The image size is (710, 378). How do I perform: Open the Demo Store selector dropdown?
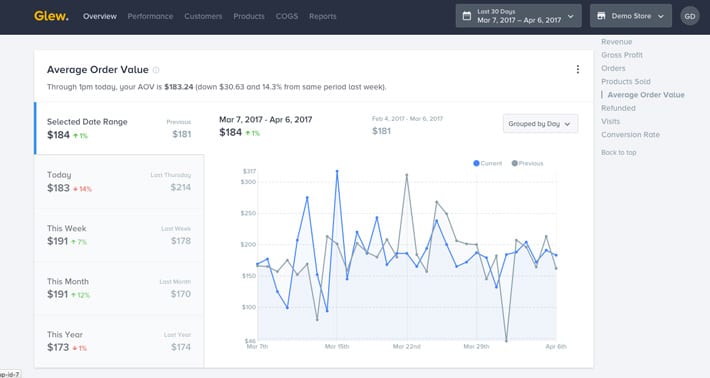pyautogui.click(x=631, y=16)
